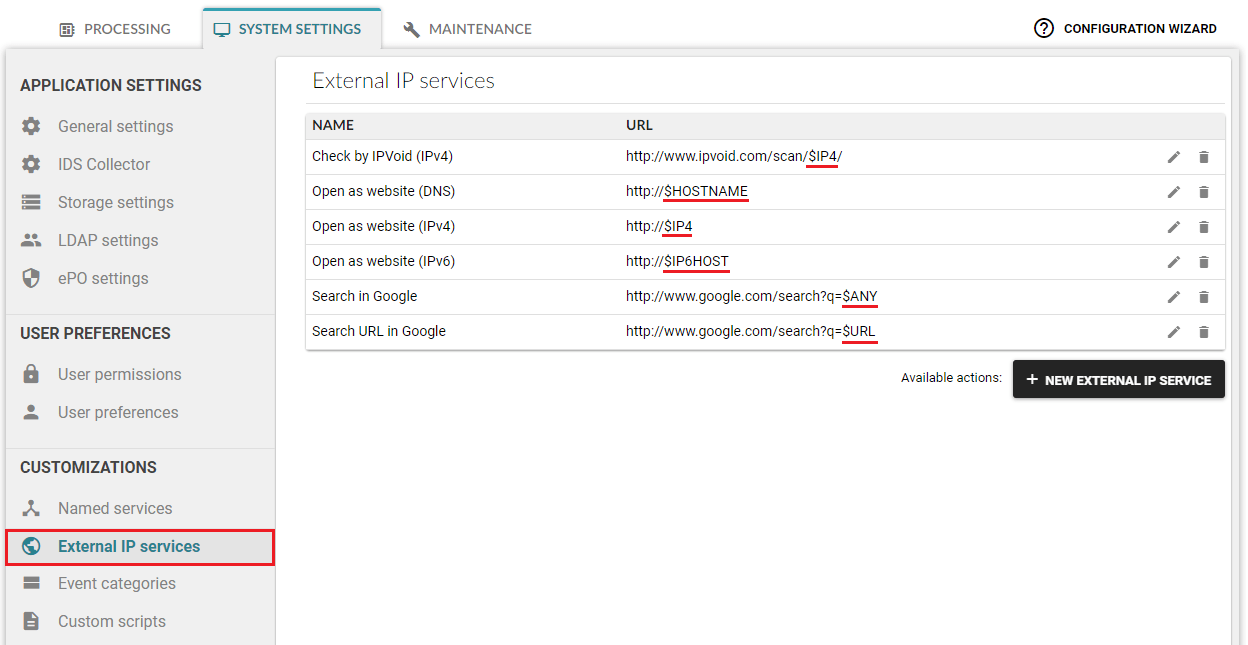
Task: Edit the Search URL in Google entry
Action: pyautogui.click(x=1174, y=332)
